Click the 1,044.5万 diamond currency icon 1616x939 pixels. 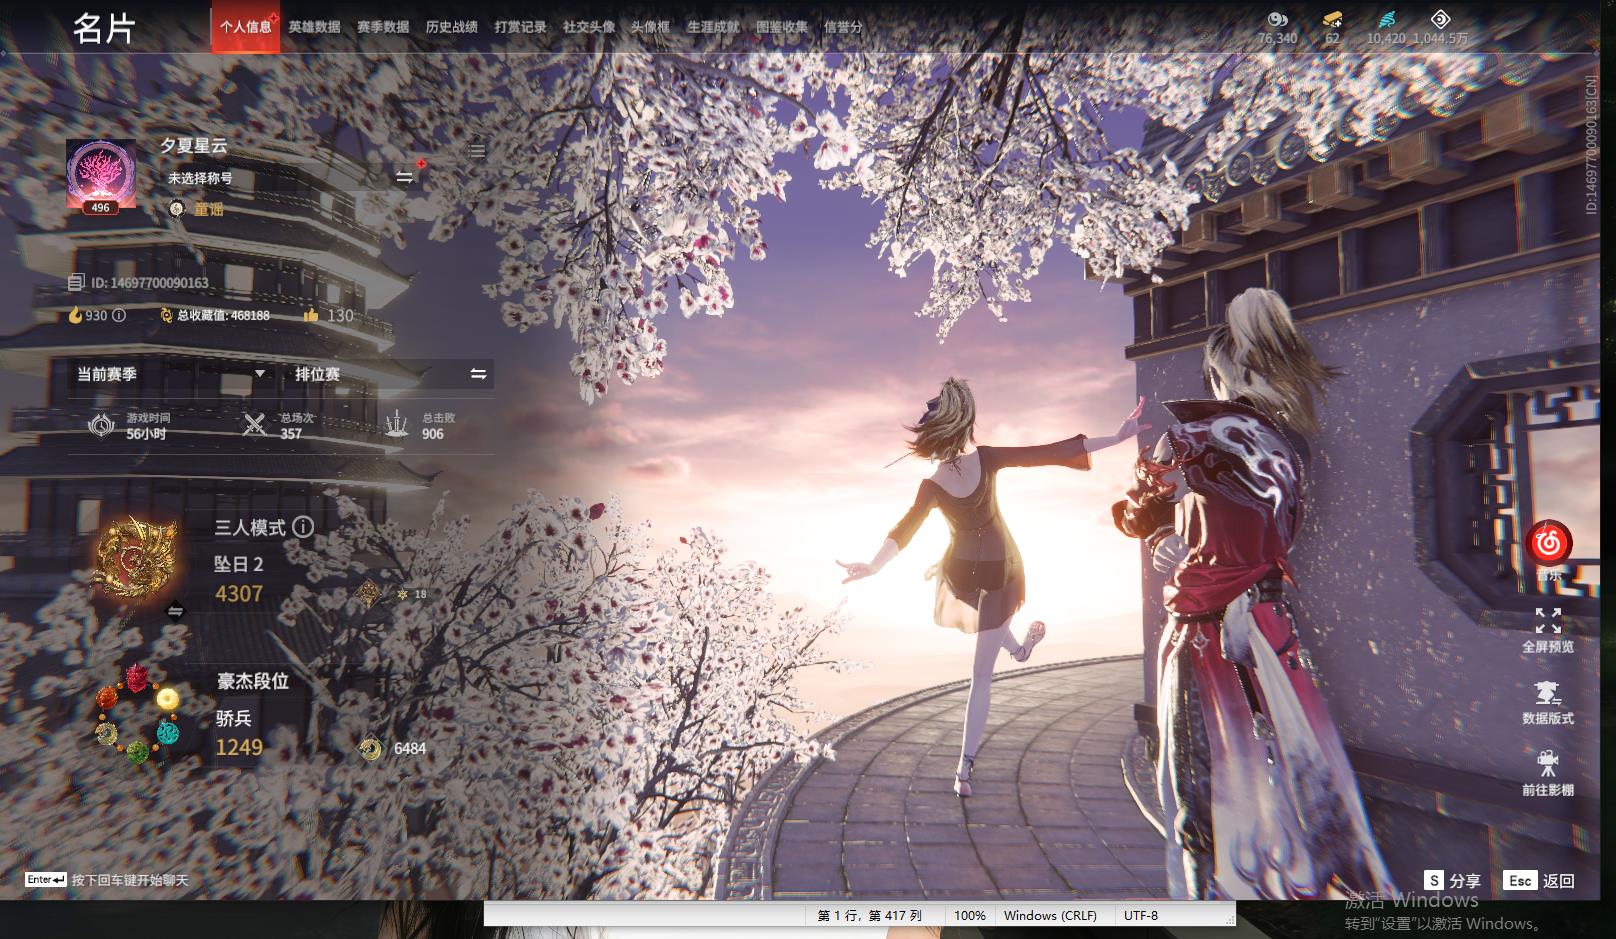[x=1440, y=19]
